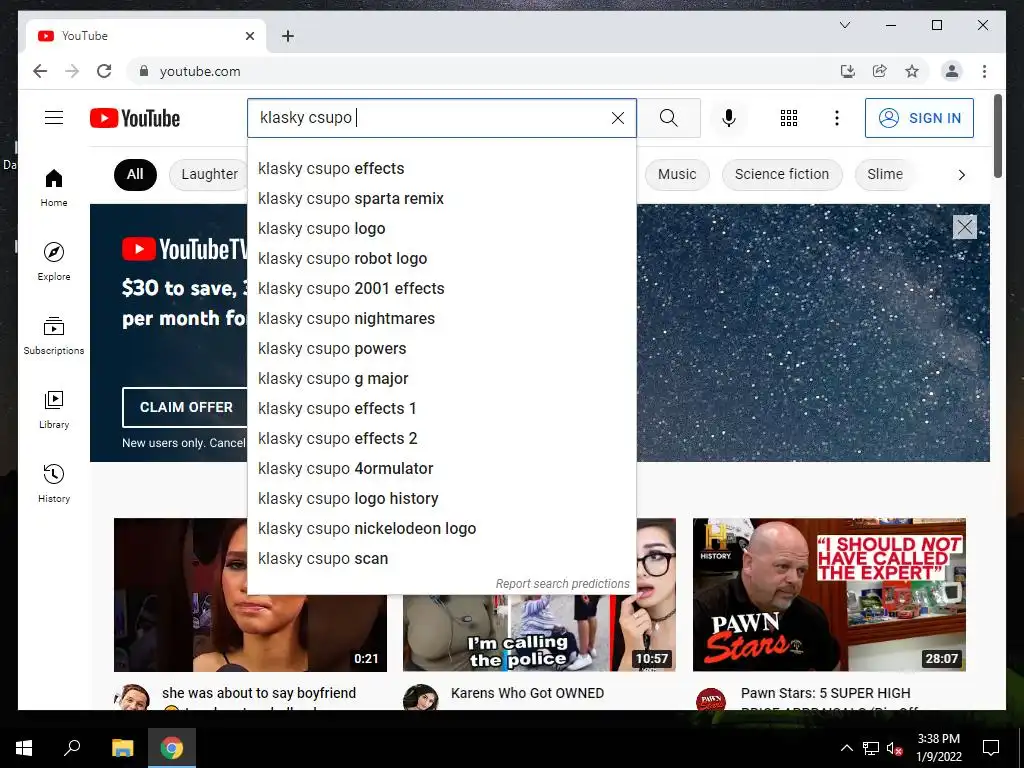Reload the page
Image resolution: width=1024 pixels, height=768 pixels.
pyautogui.click(x=104, y=71)
